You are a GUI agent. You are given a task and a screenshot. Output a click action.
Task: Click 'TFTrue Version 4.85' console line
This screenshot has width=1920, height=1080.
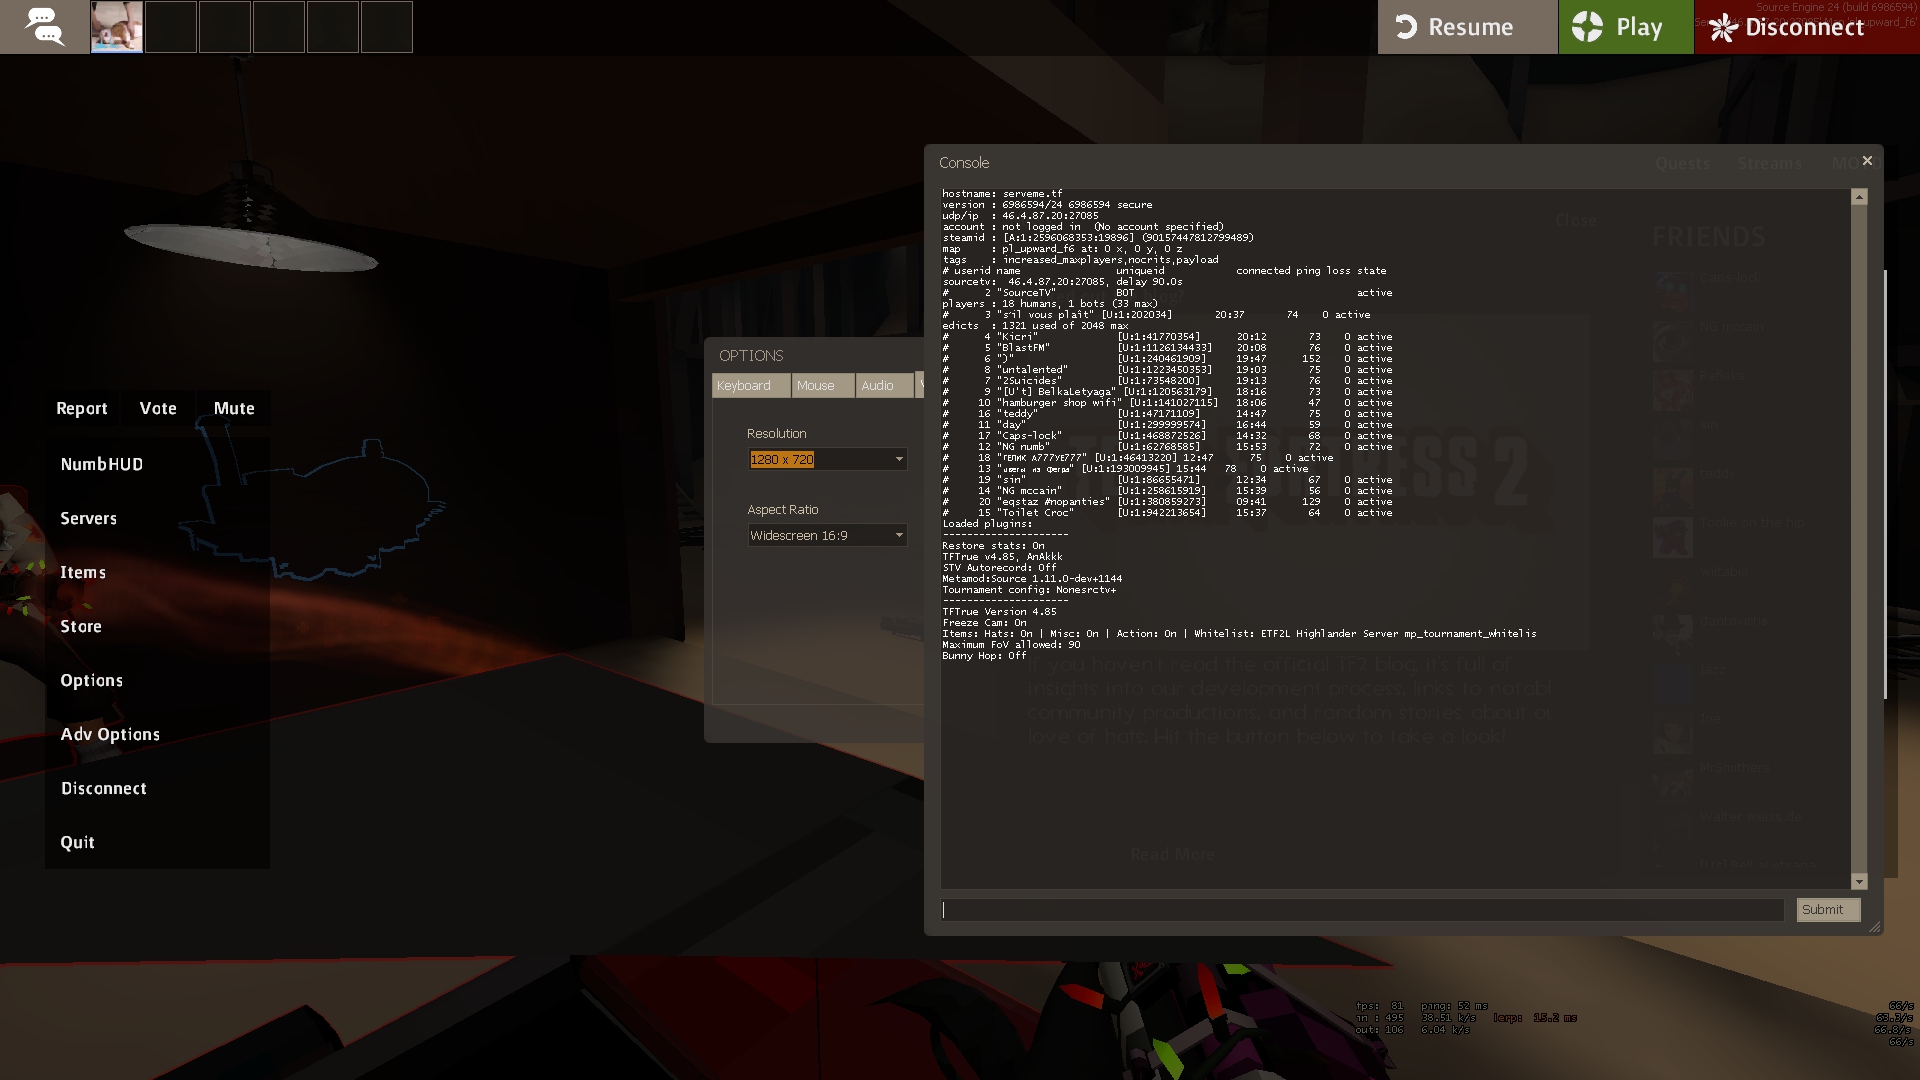tap(999, 611)
